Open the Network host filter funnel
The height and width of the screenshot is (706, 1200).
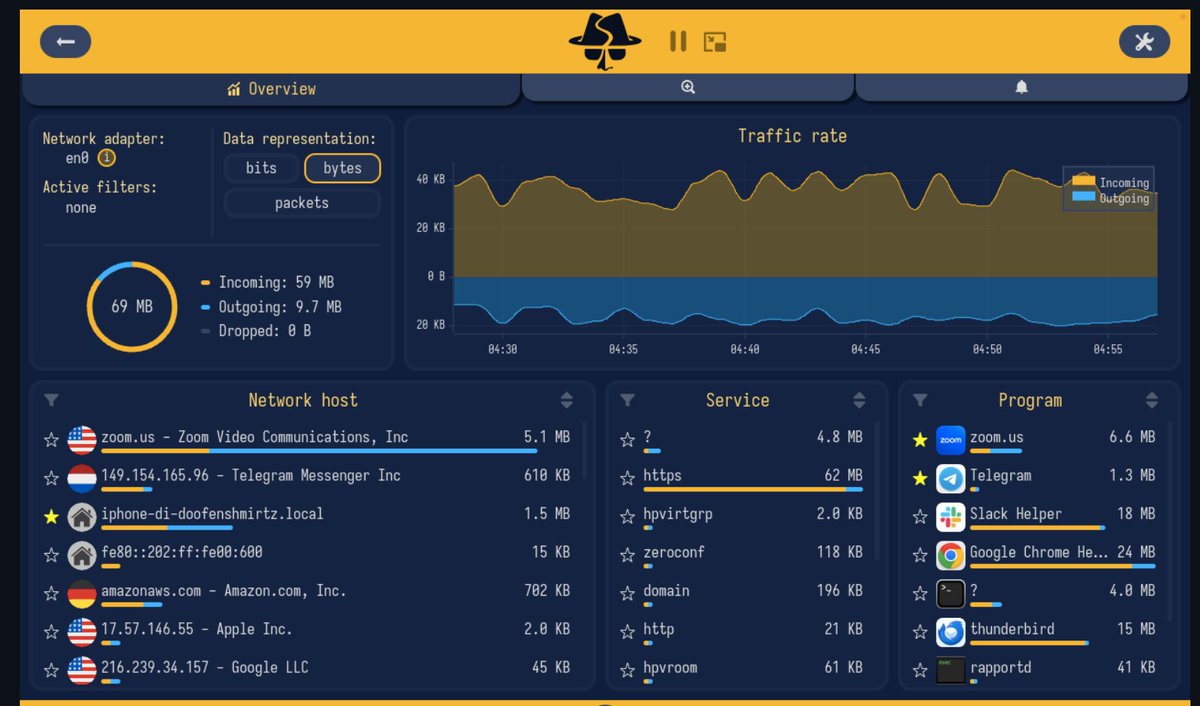point(51,400)
